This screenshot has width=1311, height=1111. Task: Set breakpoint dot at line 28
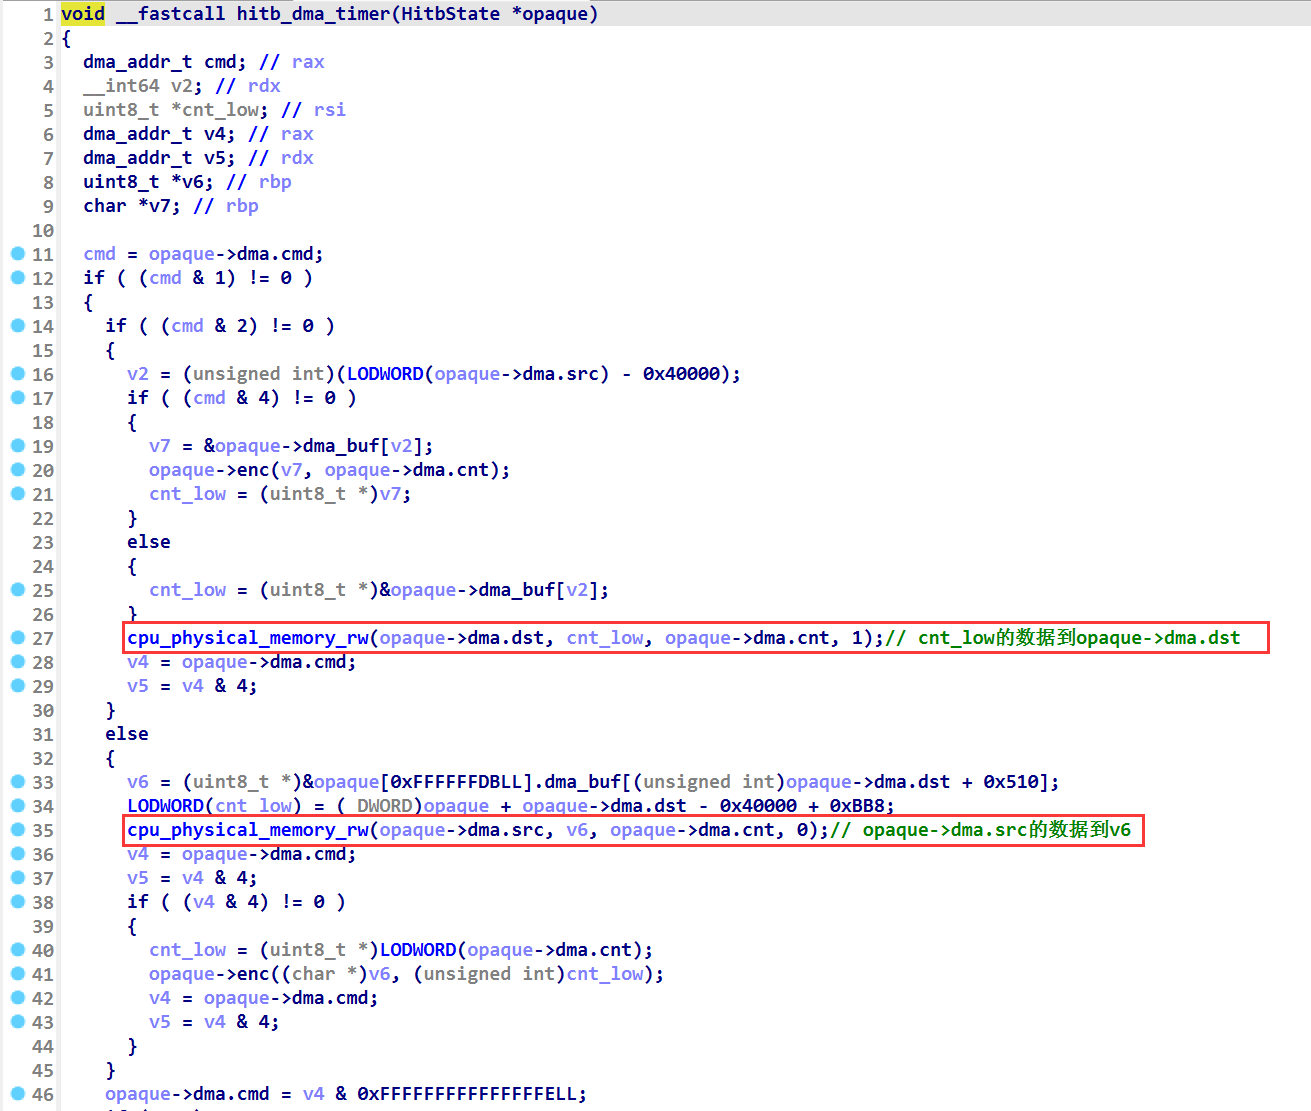pyautogui.click(x=18, y=661)
